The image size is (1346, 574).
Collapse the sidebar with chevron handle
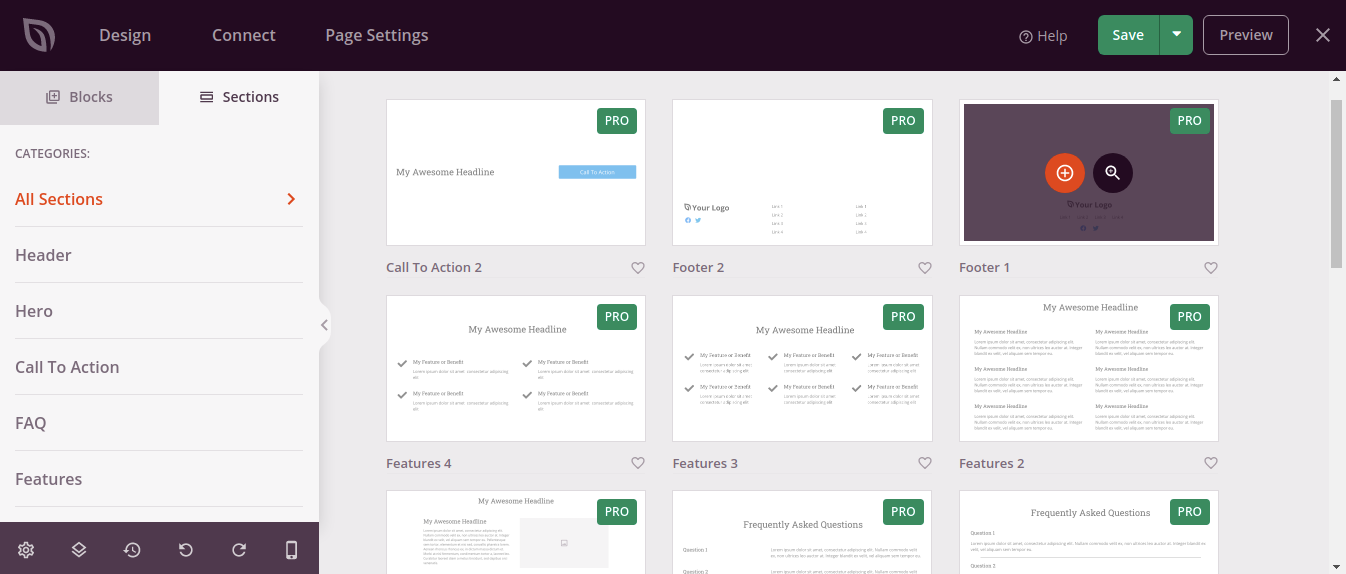pos(324,325)
